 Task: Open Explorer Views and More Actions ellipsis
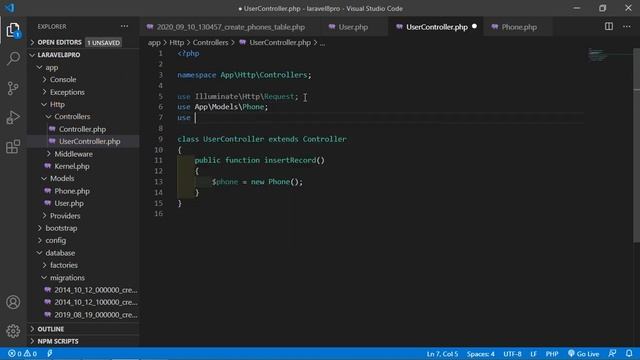point(124,27)
